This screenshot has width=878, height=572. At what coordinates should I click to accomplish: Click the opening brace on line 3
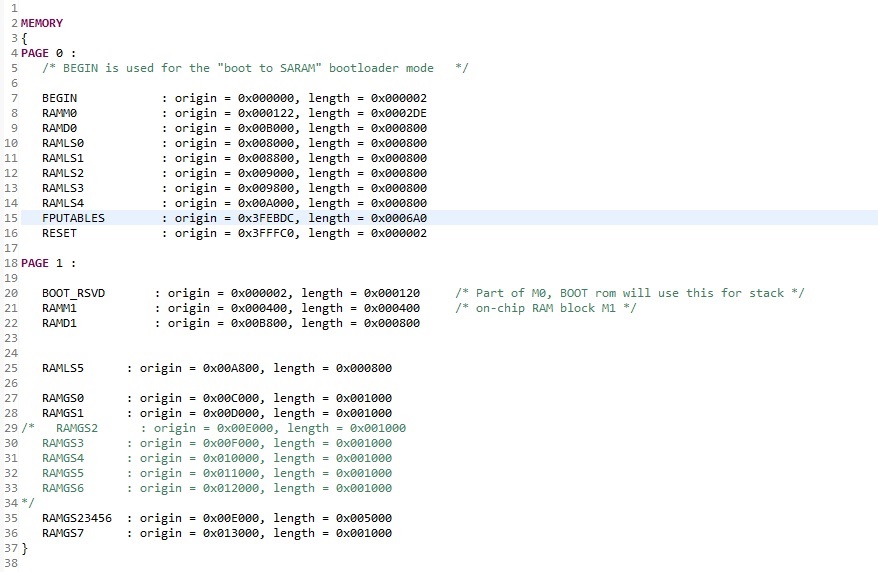[24, 38]
